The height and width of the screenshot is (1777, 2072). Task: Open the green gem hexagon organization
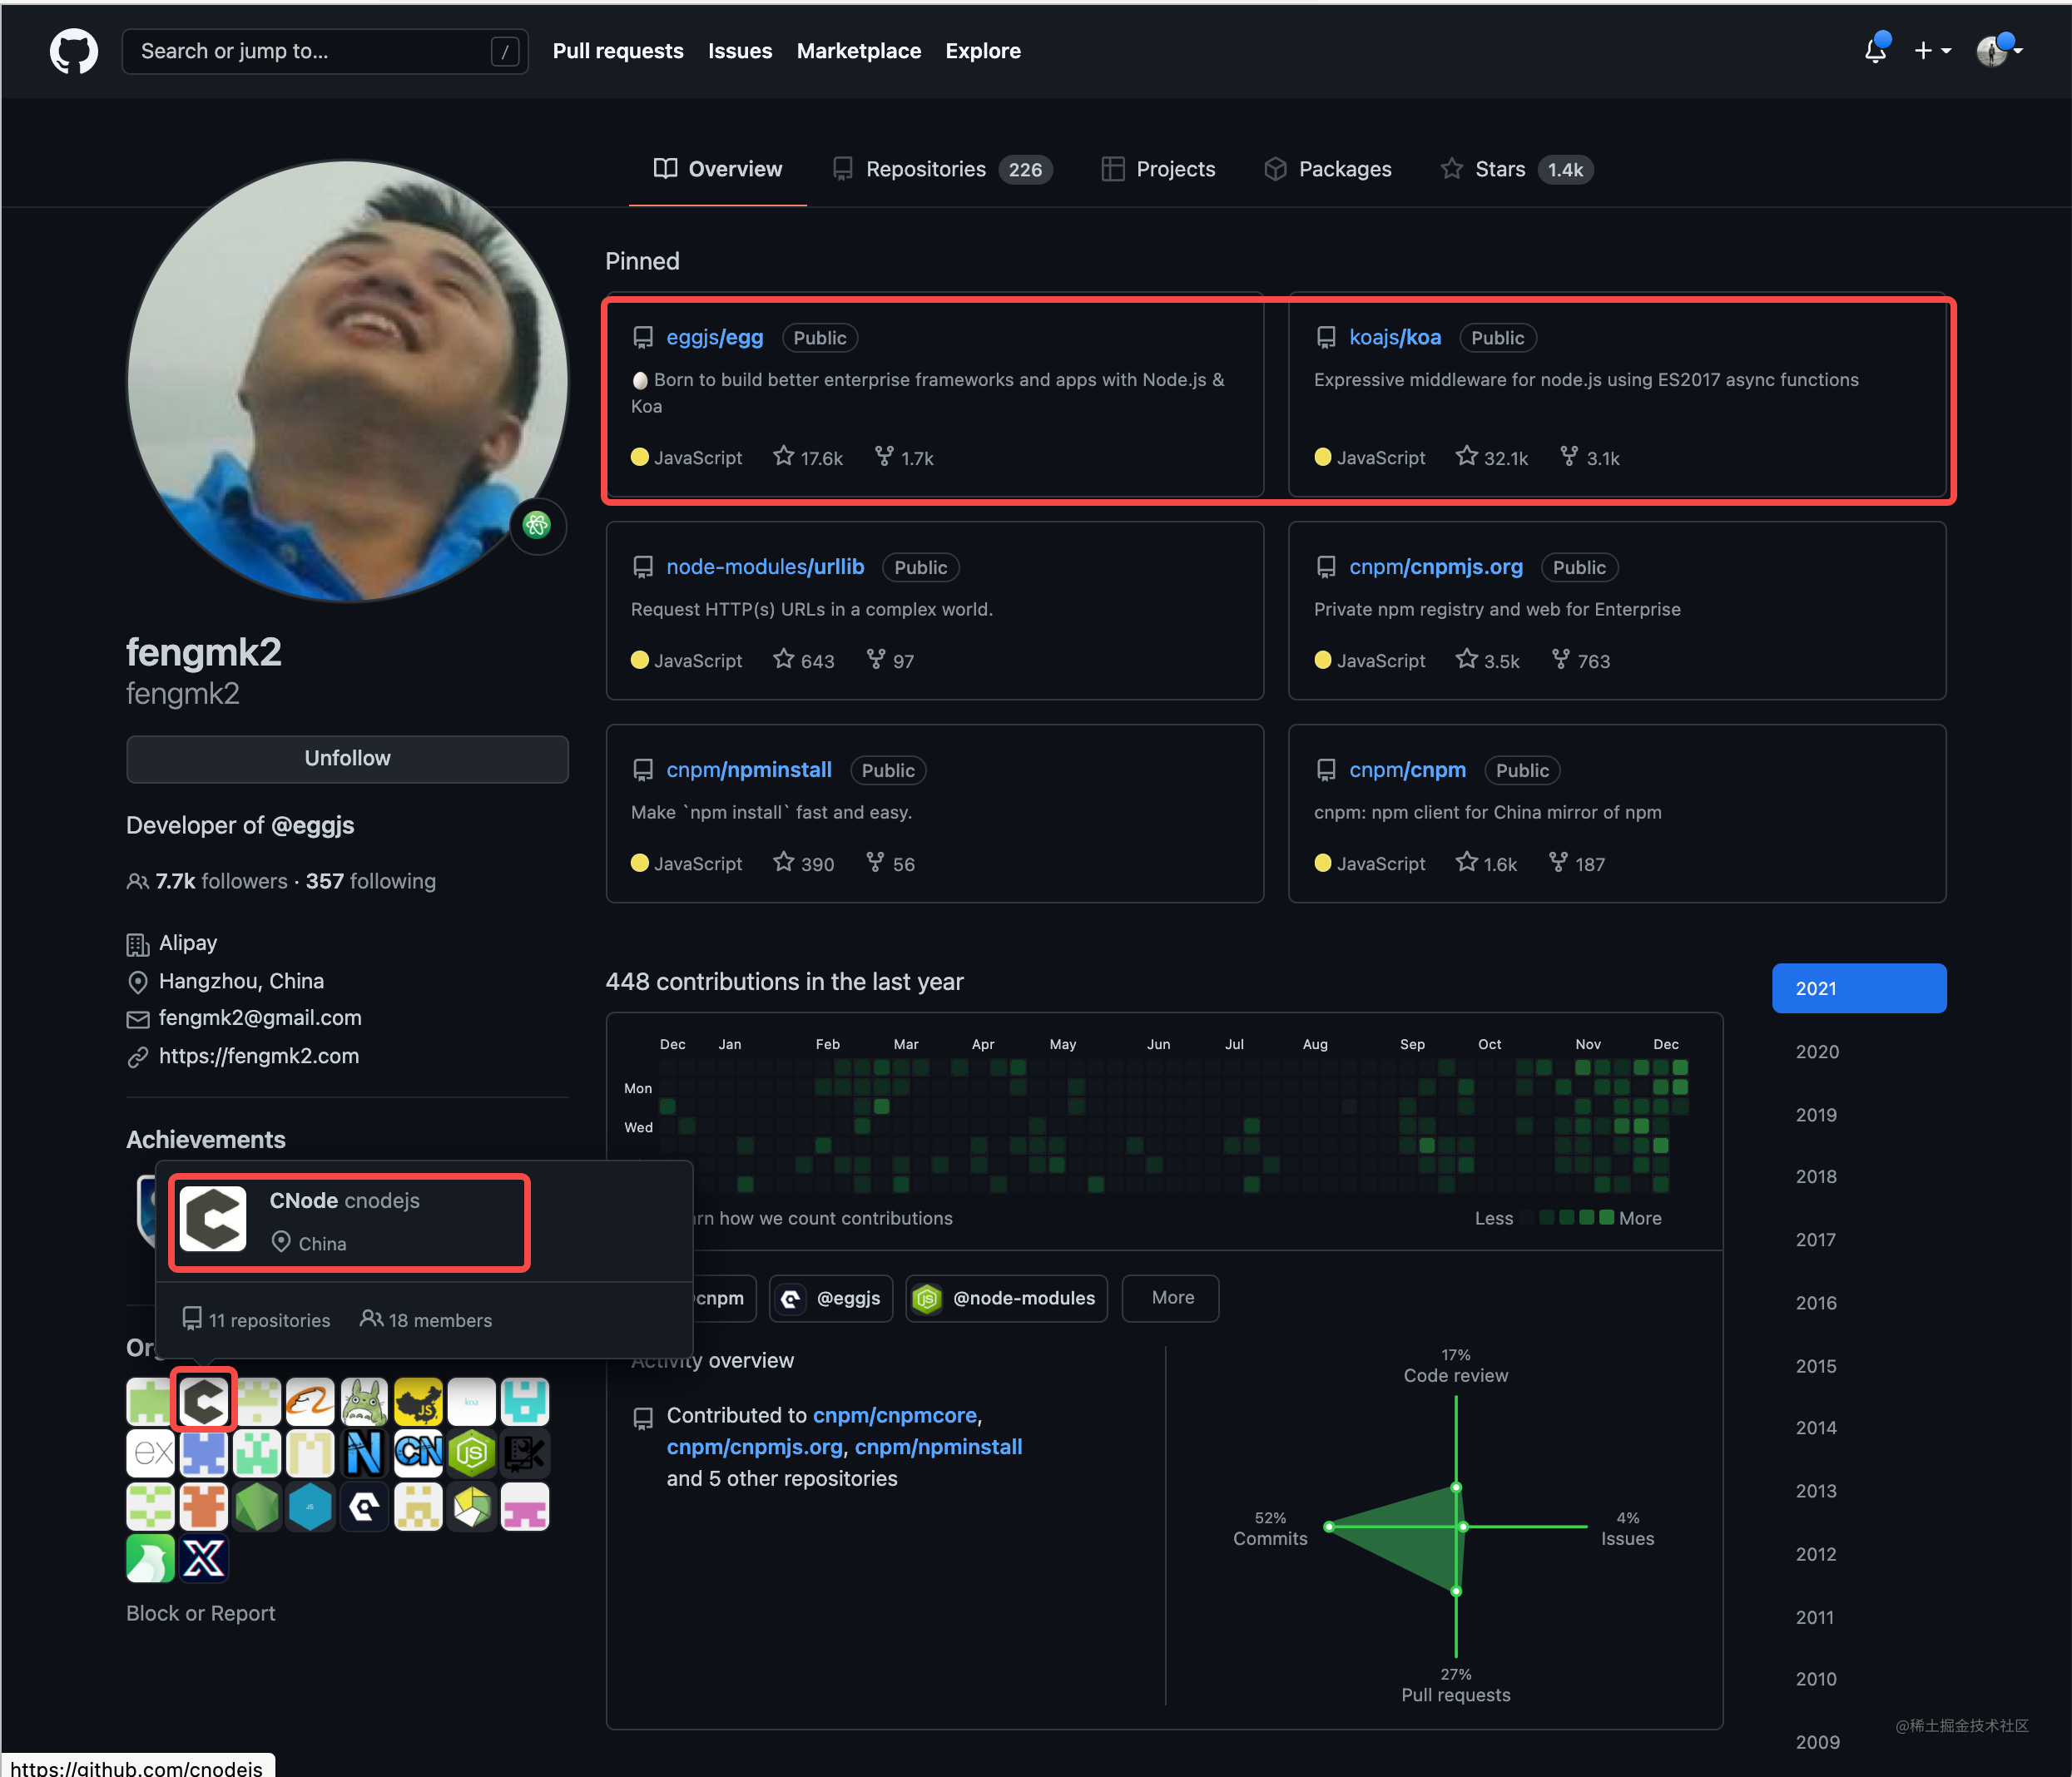[257, 1507]
